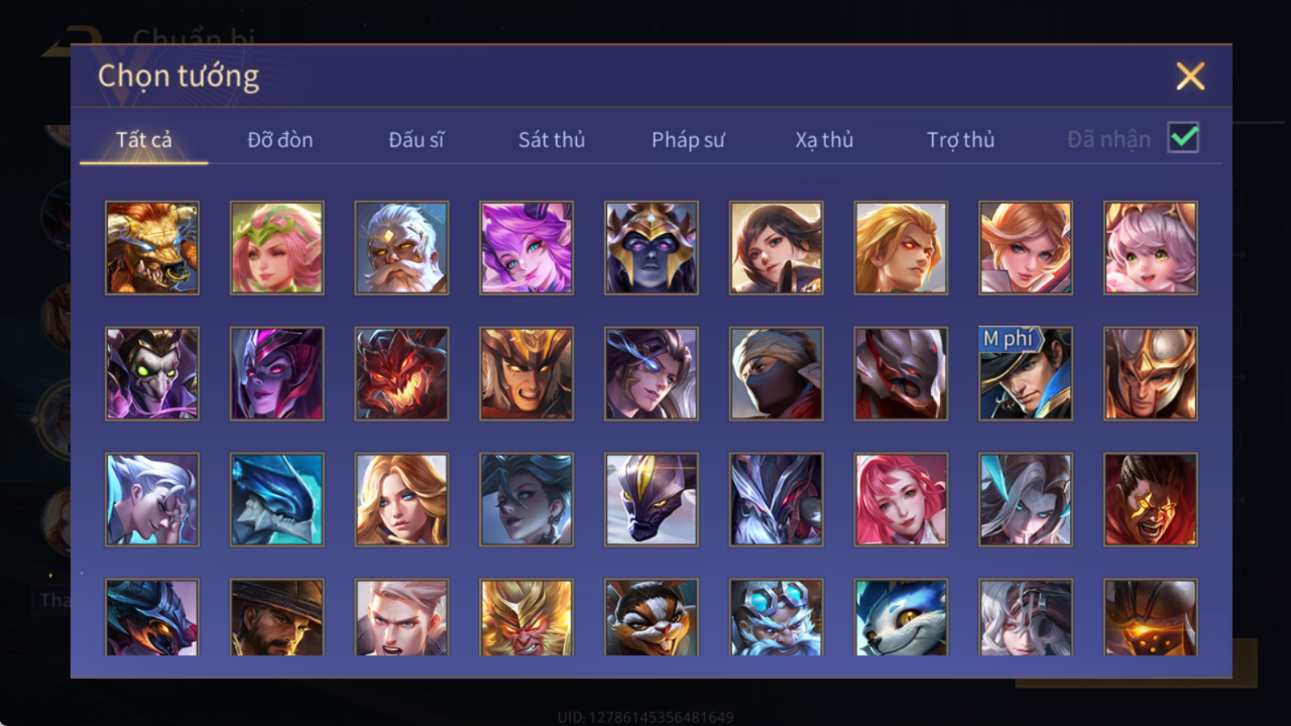Viewport: 1291px width, 726px height.
Task: Pick the pink-haired elf hero with leaf crown
Action: click(277, 248)
